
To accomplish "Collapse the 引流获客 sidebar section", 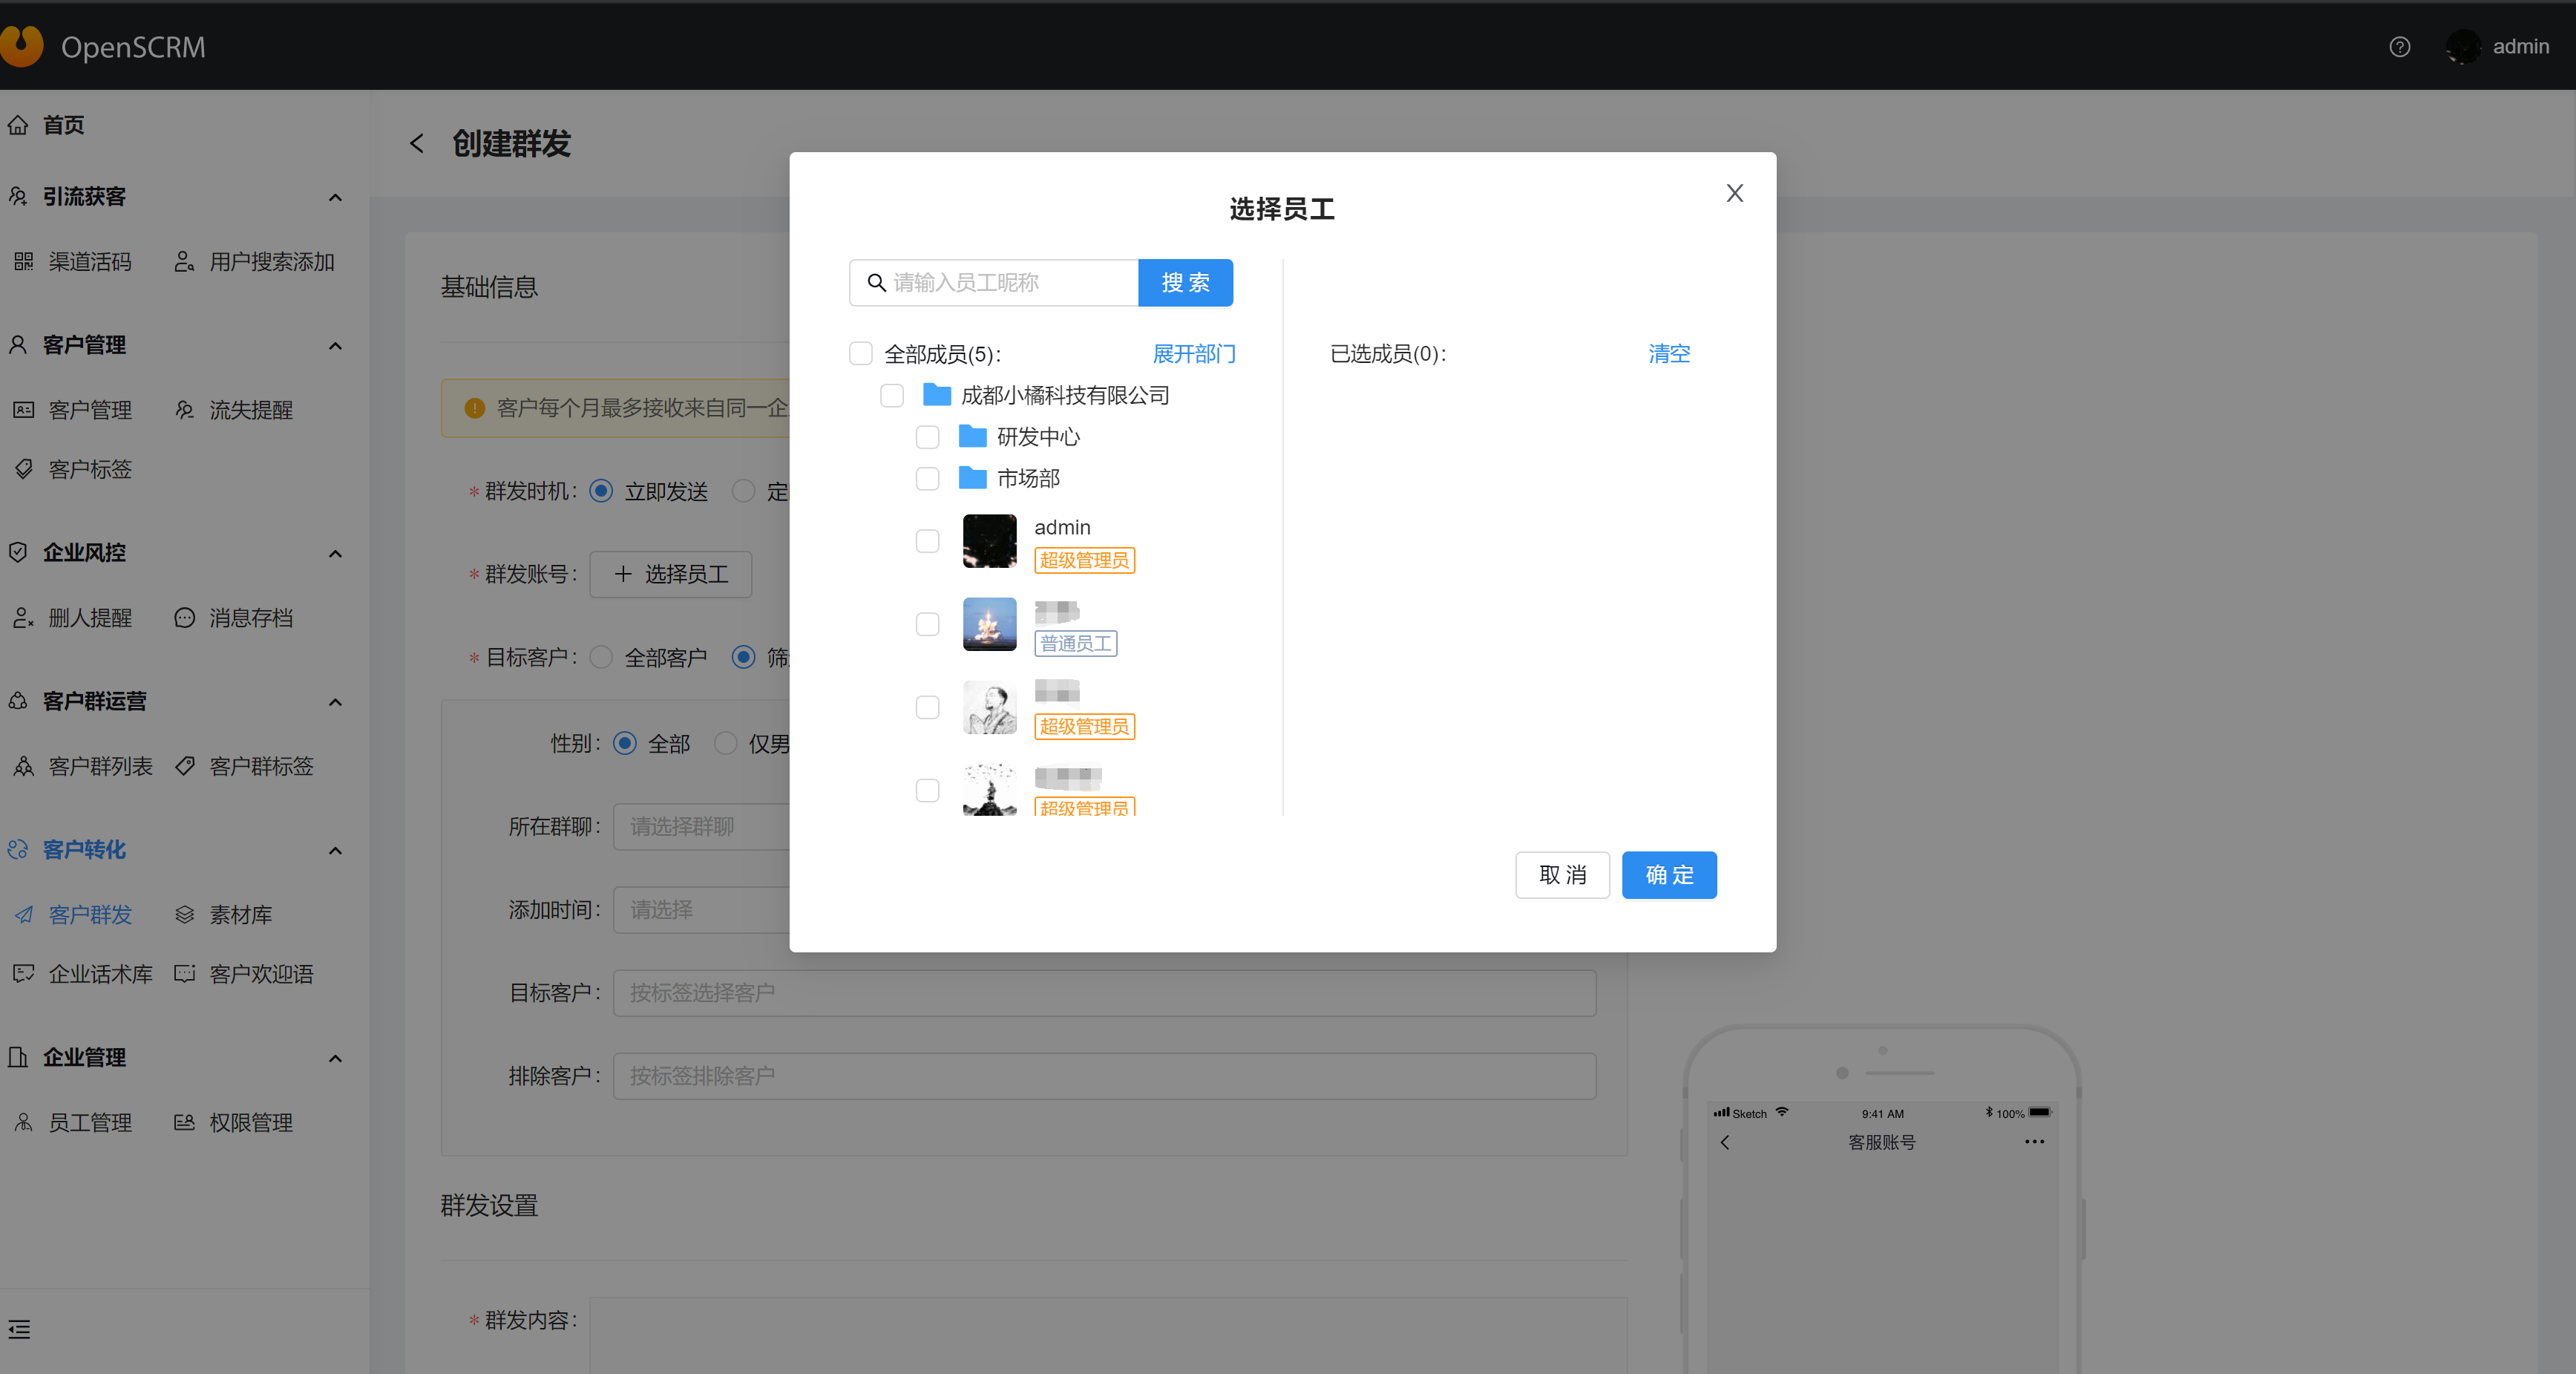I will click(x=335, y=197).
